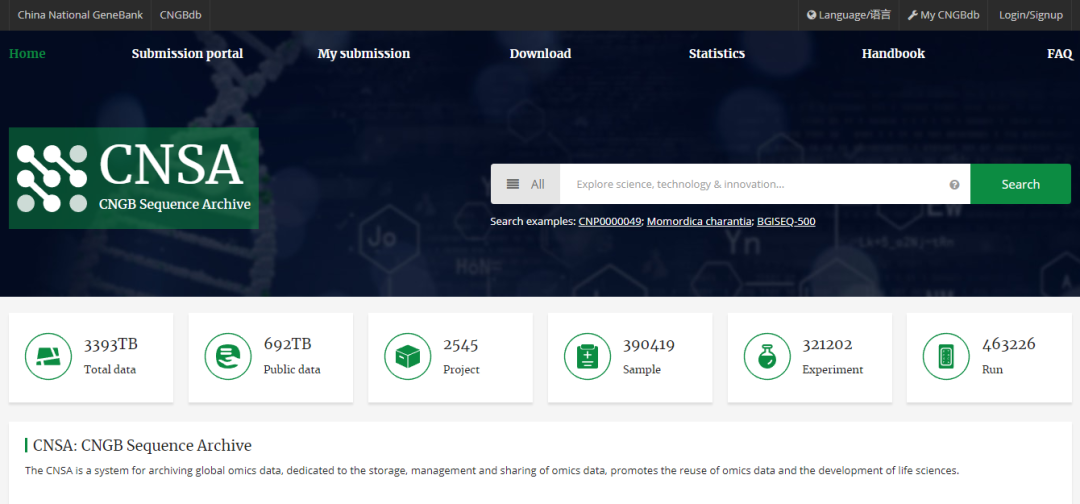
Task: Focus the Explore science search field
Action: click(x=754, y=184)
